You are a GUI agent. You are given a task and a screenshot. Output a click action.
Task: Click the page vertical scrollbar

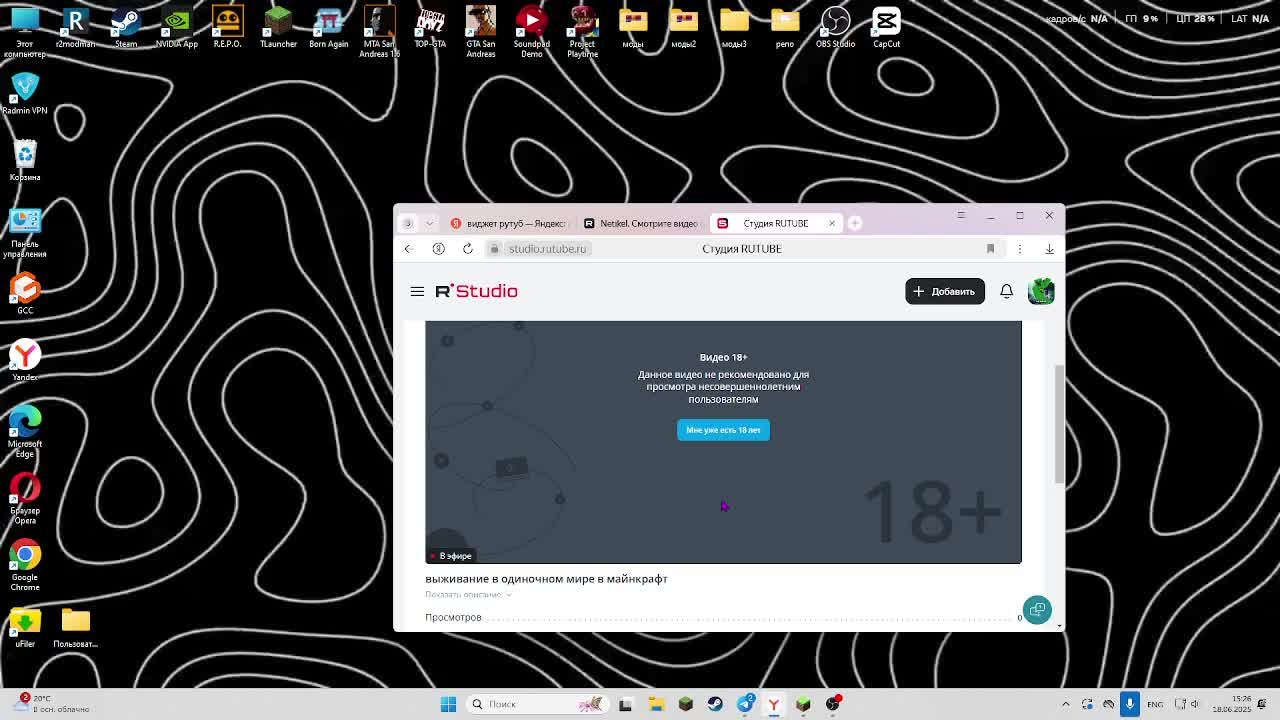click(1060, 425)
